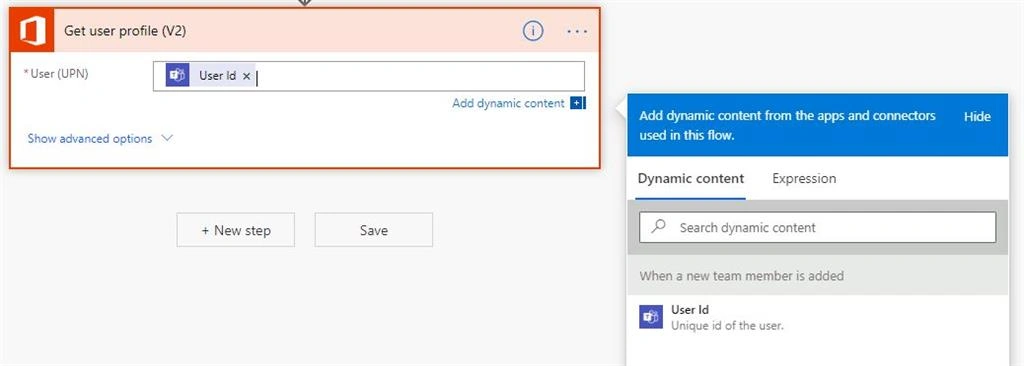
Task: Click the Add dynamic content link
Action: pos(508,103)
